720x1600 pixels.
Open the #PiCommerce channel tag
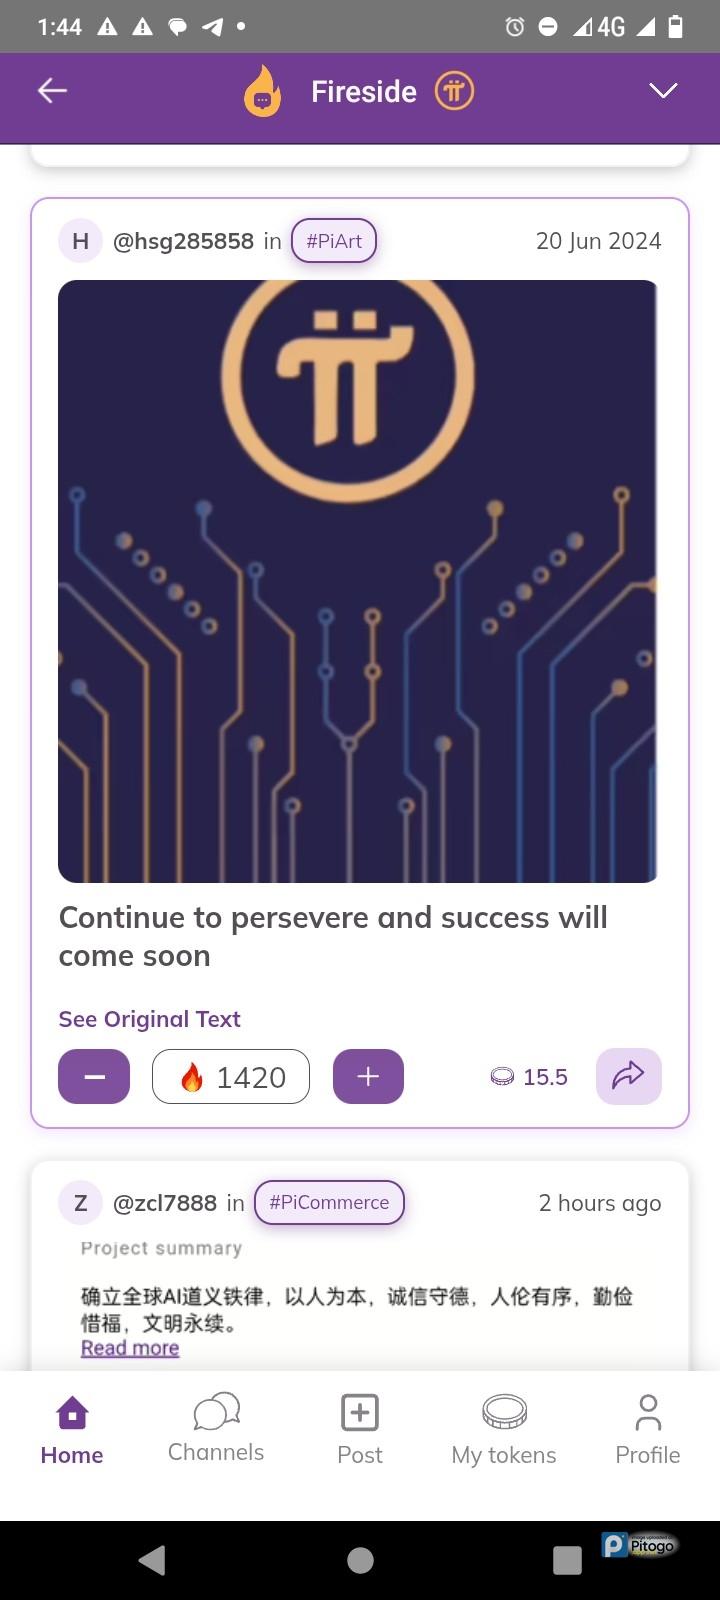tap(329, 1202)
